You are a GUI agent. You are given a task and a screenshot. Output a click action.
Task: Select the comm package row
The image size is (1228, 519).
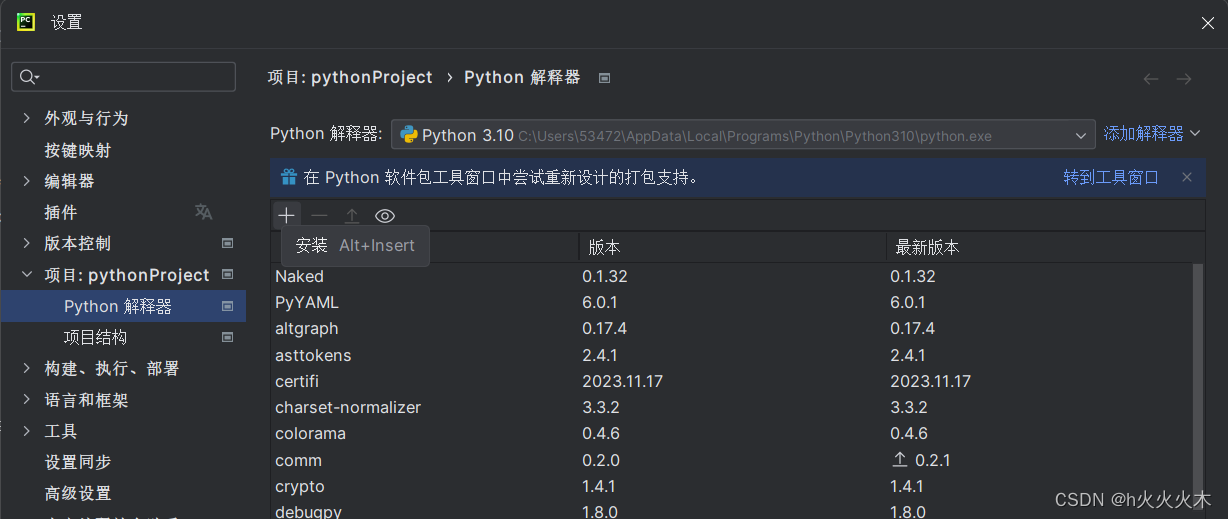[731, 460]
